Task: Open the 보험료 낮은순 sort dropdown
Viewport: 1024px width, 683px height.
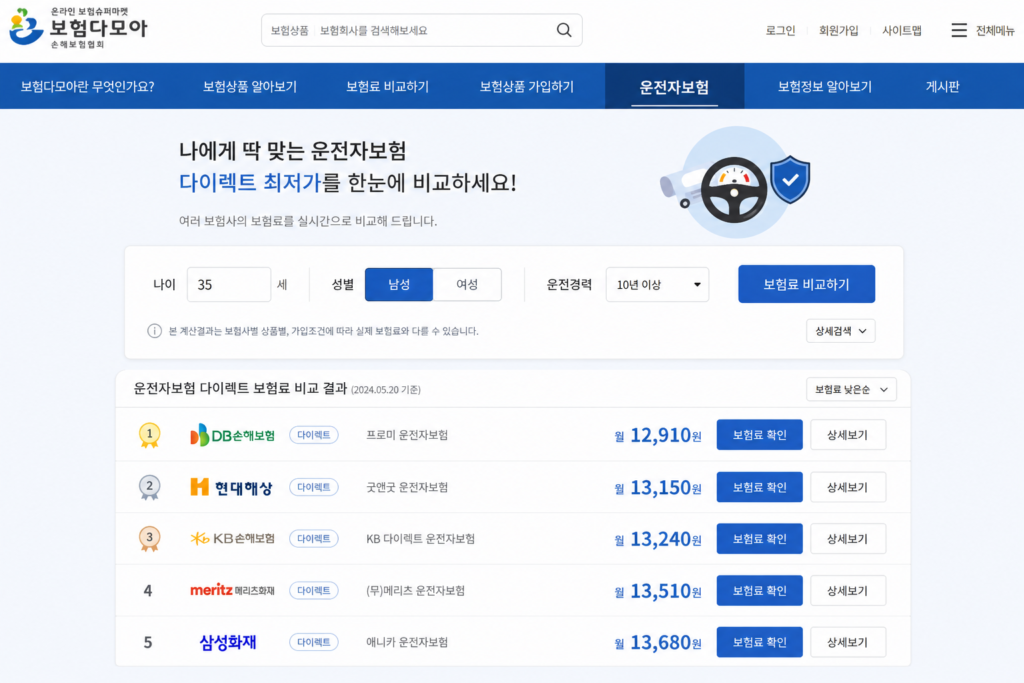Action: [851, 389]
